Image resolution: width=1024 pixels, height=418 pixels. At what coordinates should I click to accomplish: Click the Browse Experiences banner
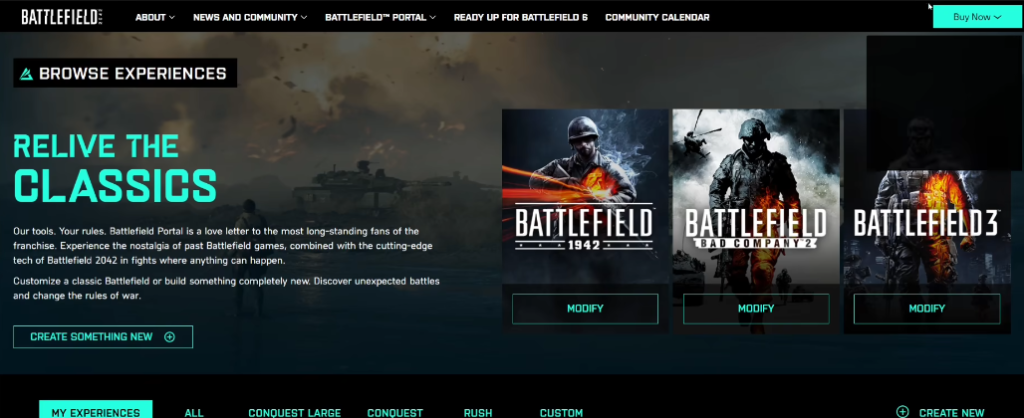tap(125, 73)
